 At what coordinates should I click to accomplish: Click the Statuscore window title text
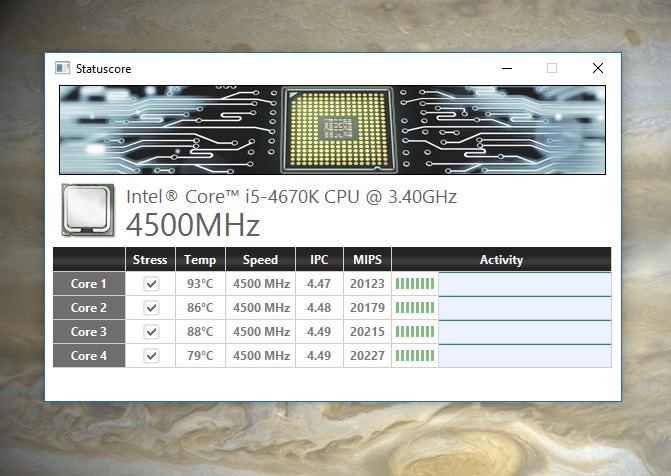[104, 69]
